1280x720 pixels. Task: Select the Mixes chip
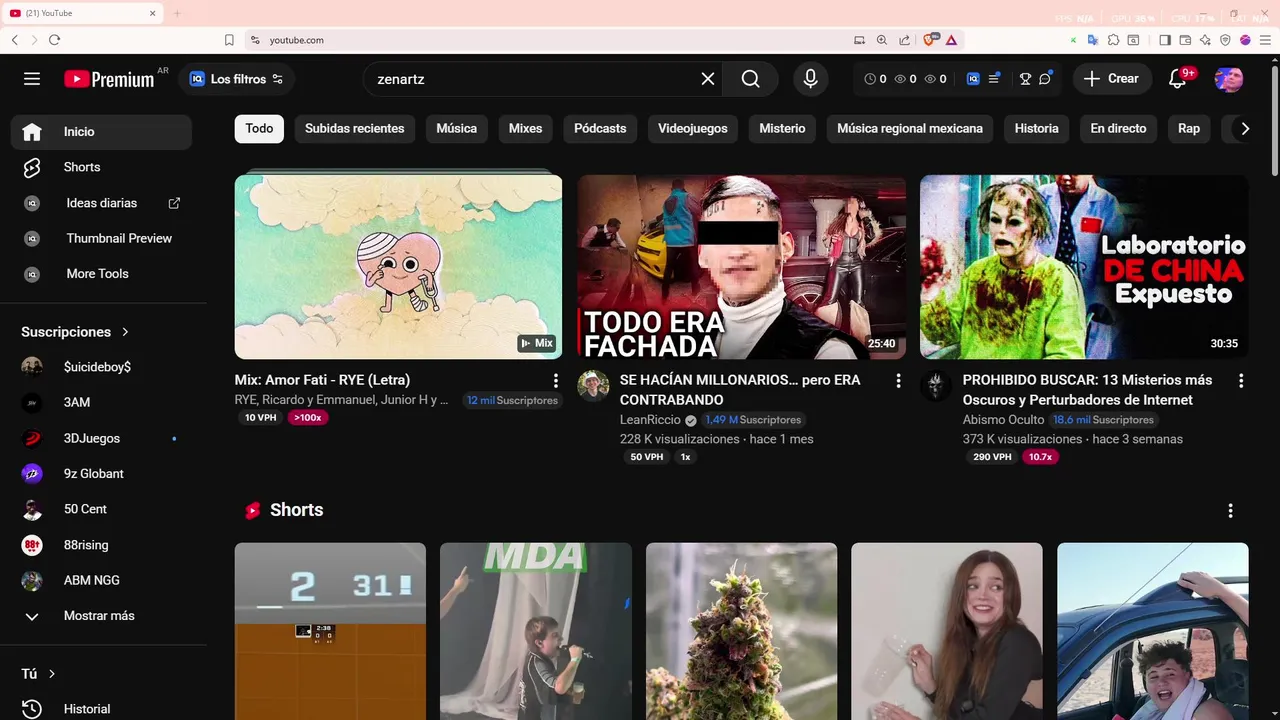[x=525, y=128]
